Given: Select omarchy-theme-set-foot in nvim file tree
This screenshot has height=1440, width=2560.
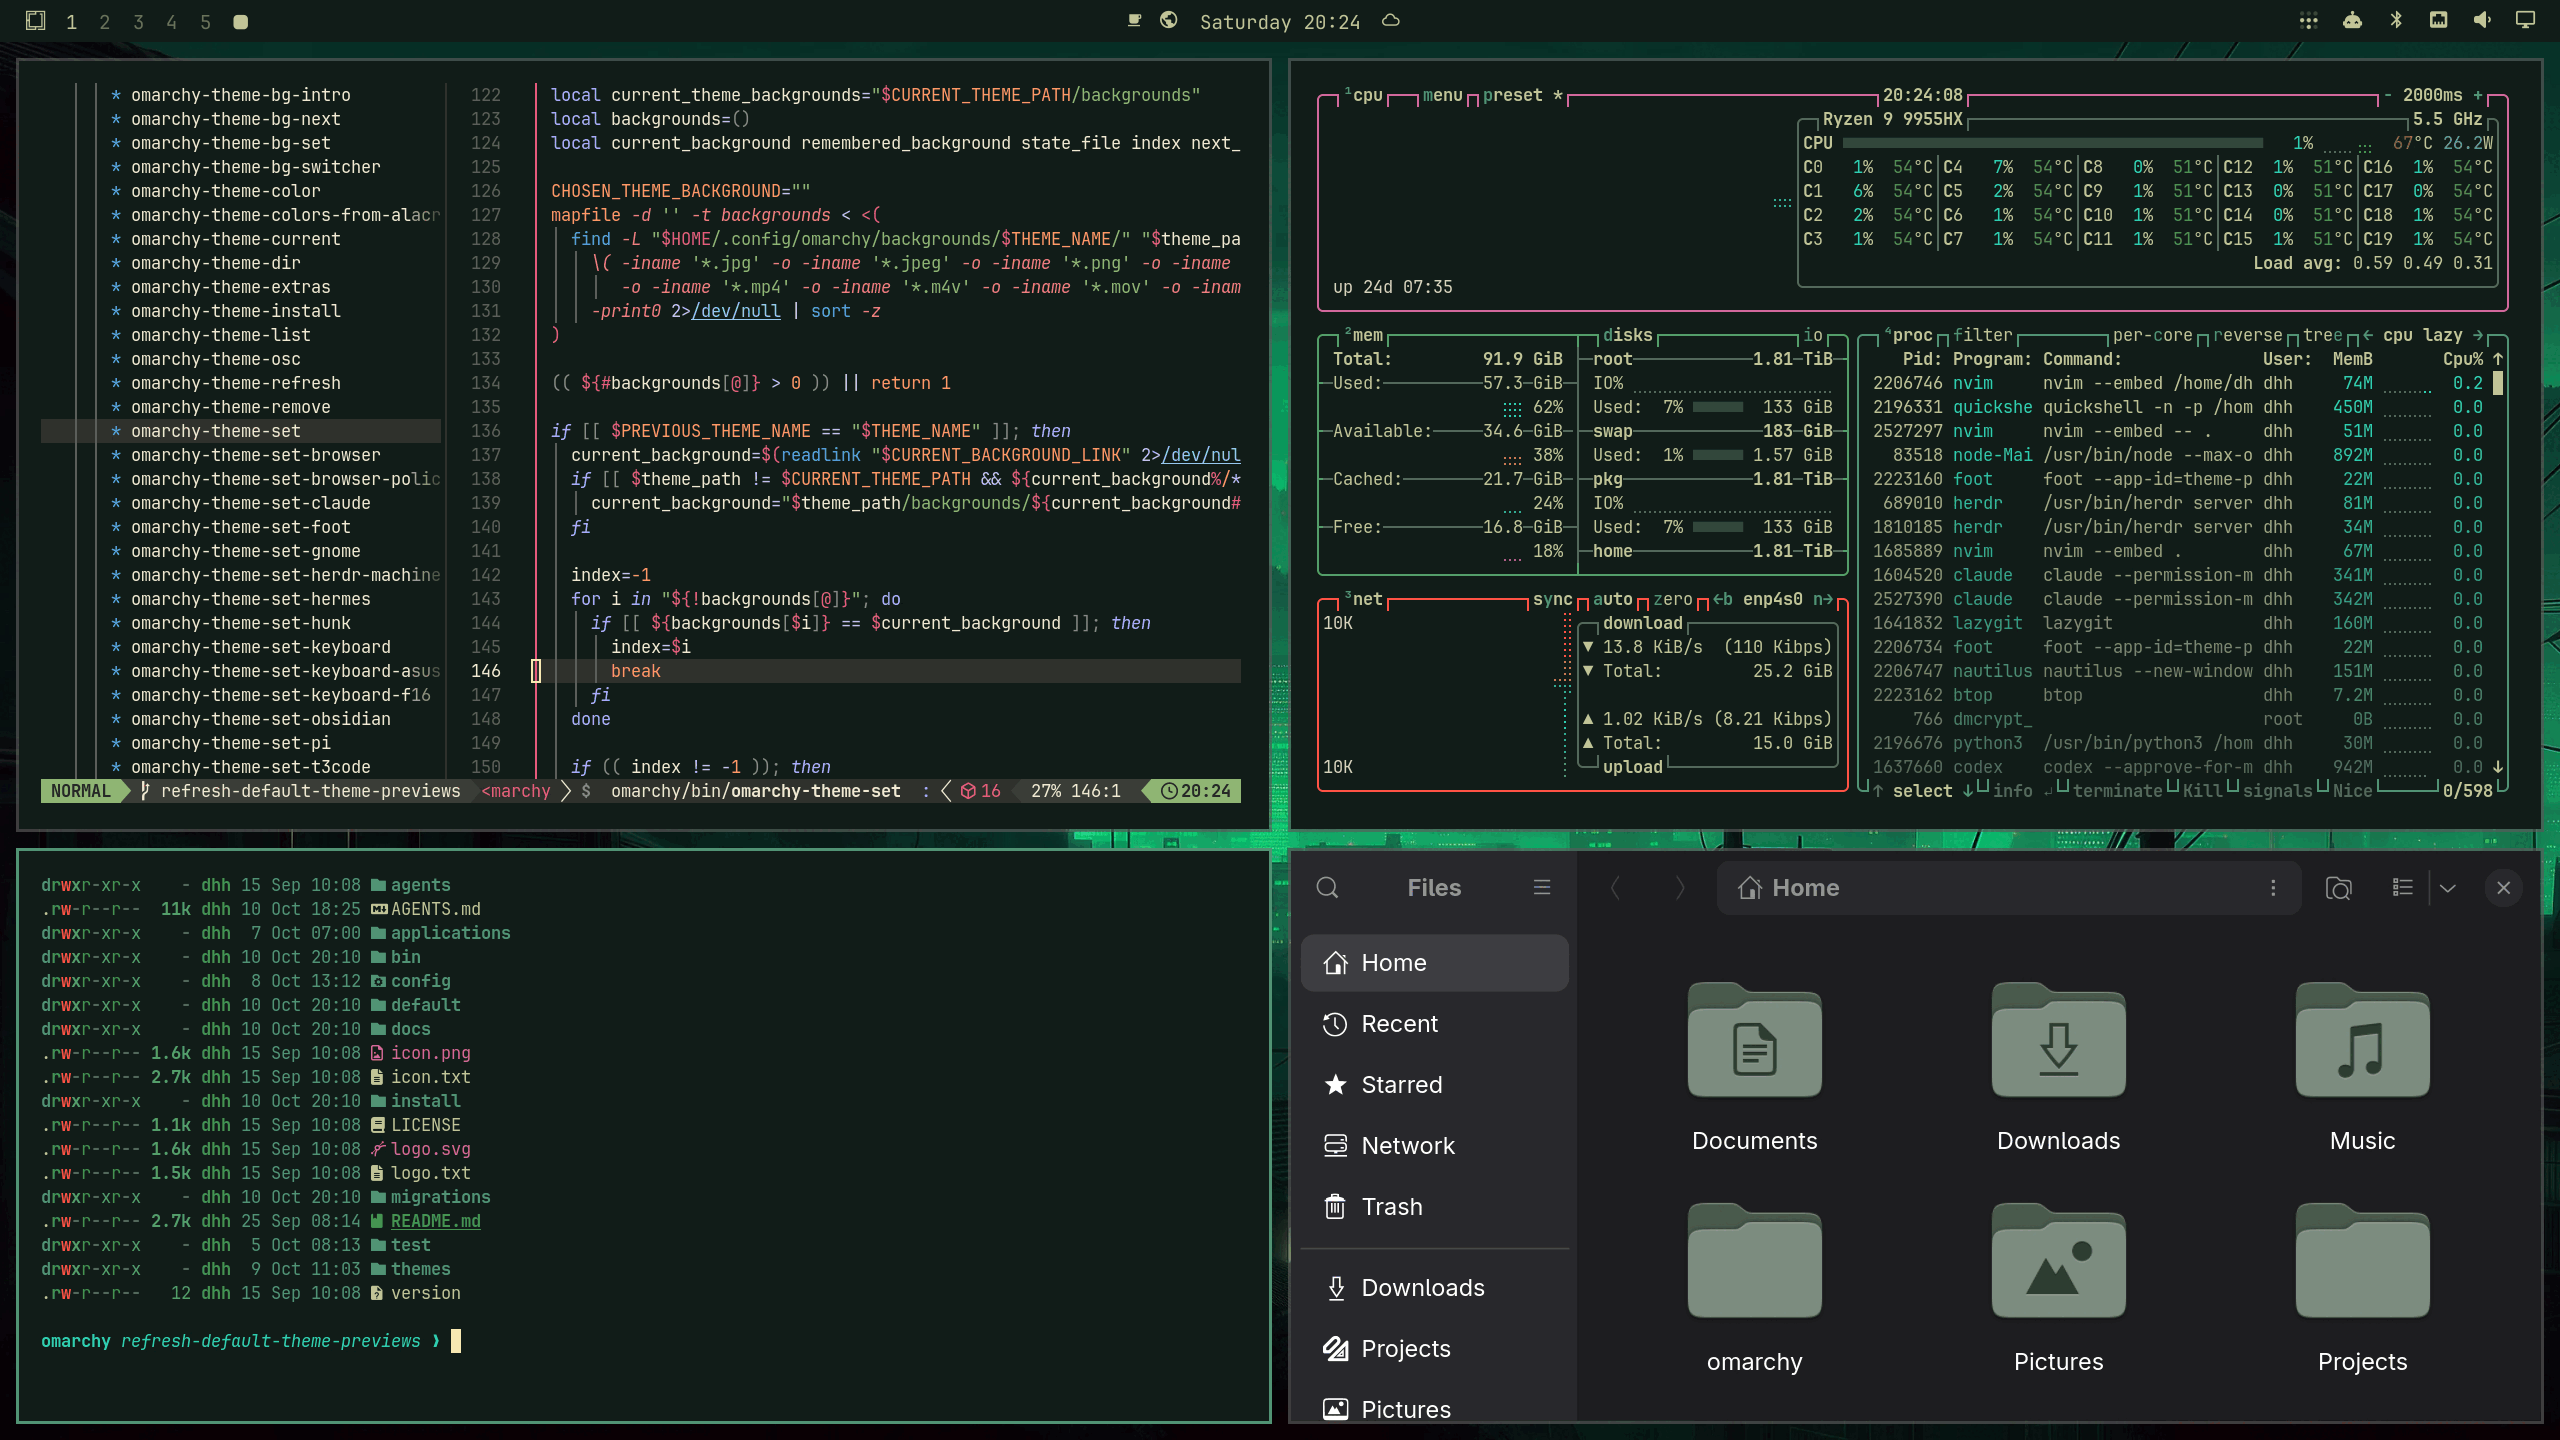Looking at the screenshot, I should [x=240, y=527].
